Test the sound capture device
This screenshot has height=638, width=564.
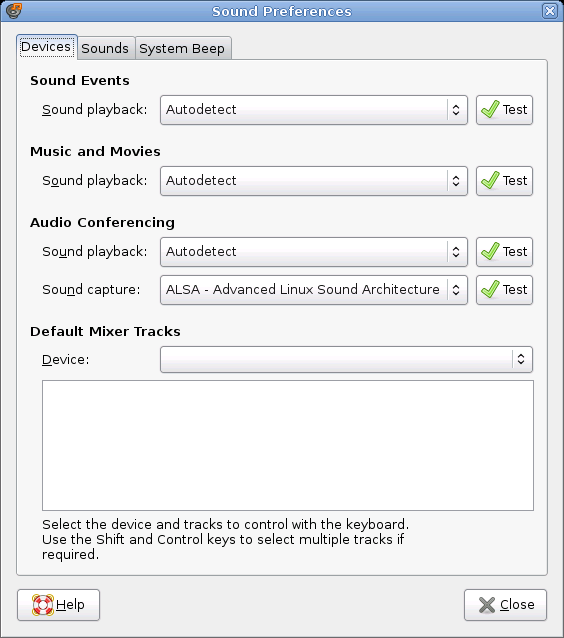[504, 290]
